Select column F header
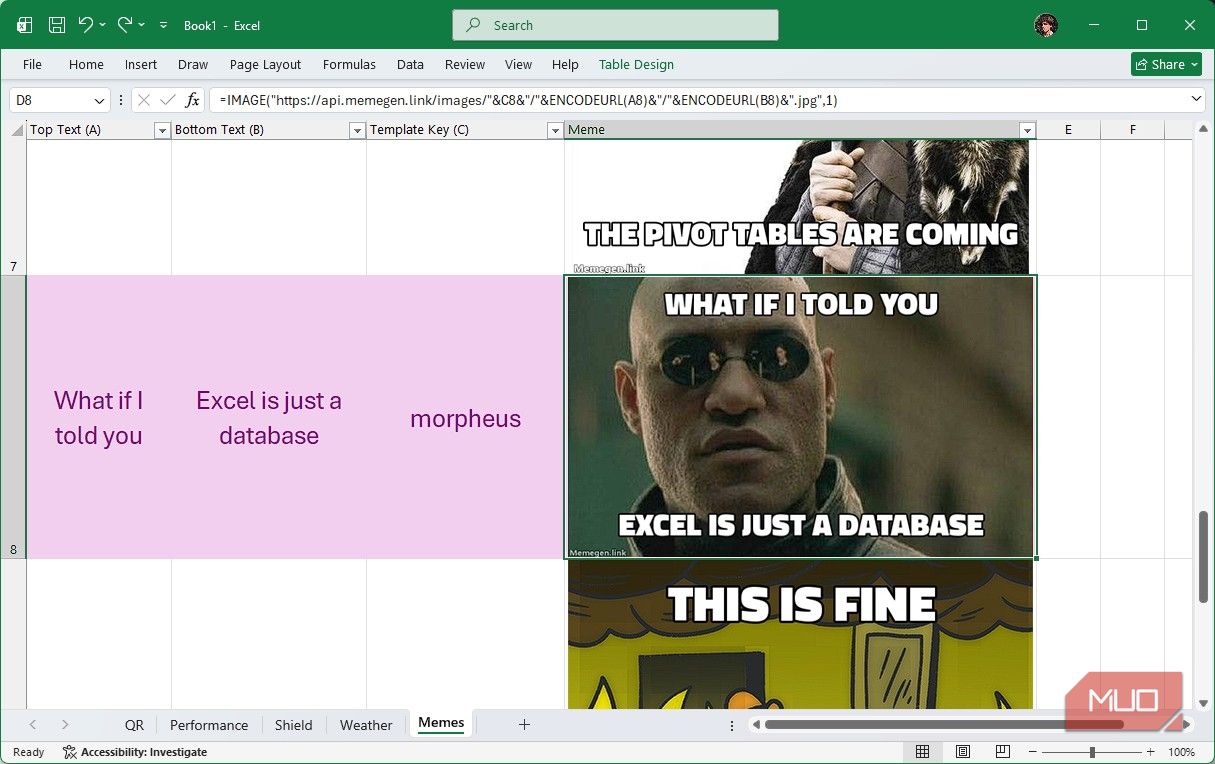The image size is (1215, 764). tap(1132, 130)
